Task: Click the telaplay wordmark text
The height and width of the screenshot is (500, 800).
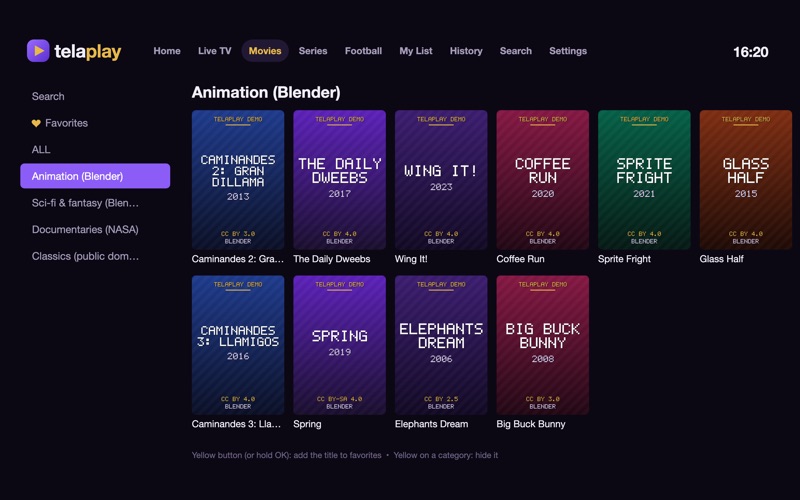Action: tap(88, 51)
